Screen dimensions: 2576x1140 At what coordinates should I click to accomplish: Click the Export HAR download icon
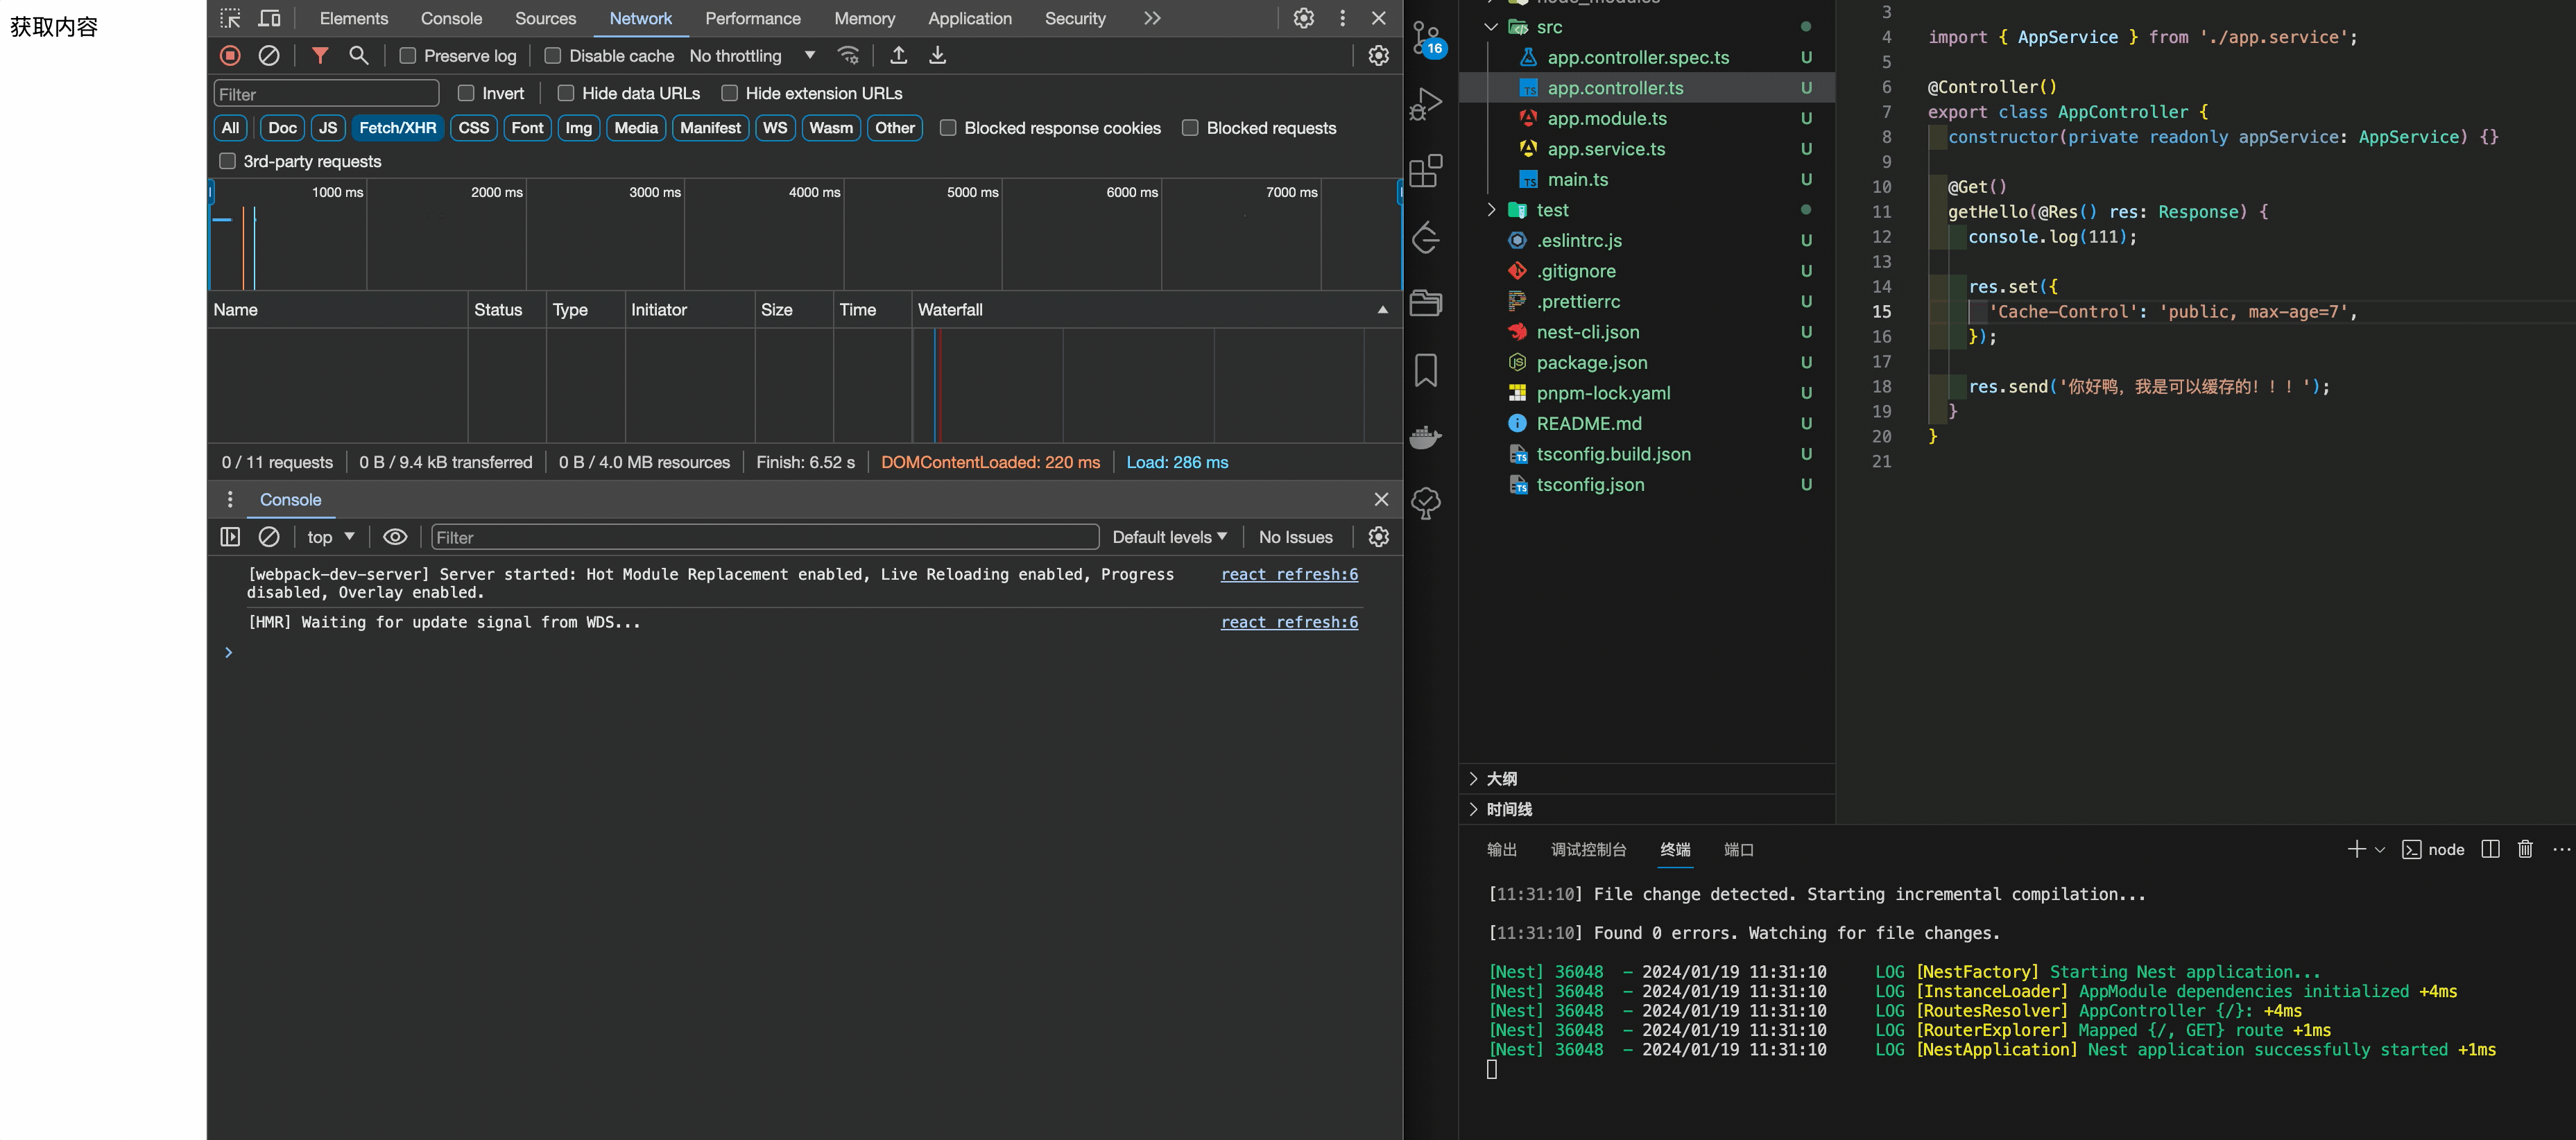(937, 56)
